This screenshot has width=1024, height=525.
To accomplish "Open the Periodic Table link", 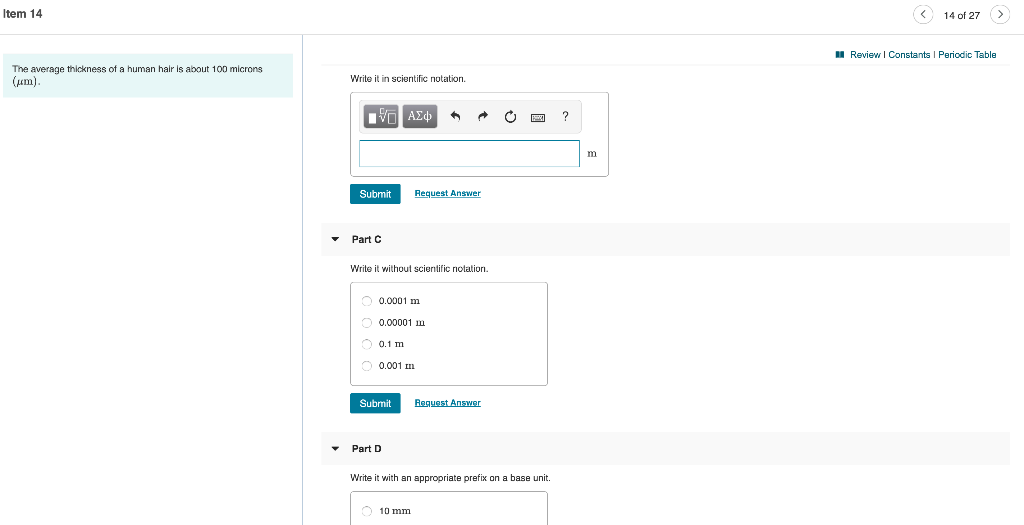I will coord(967,55).
